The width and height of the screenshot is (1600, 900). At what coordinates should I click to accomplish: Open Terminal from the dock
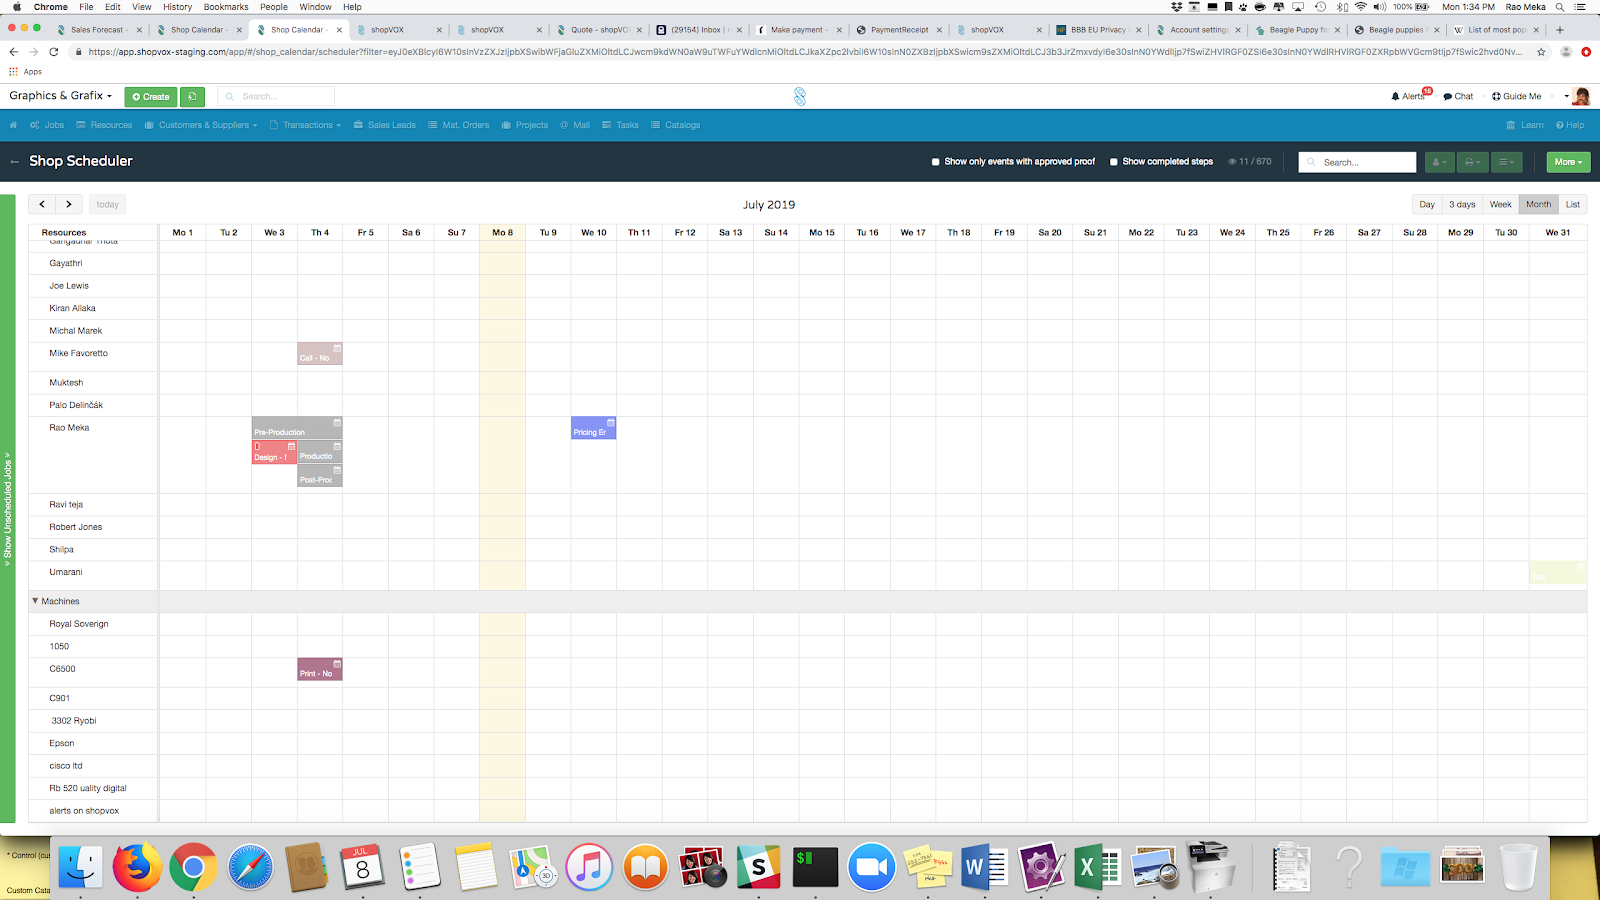tap(815, 866)
